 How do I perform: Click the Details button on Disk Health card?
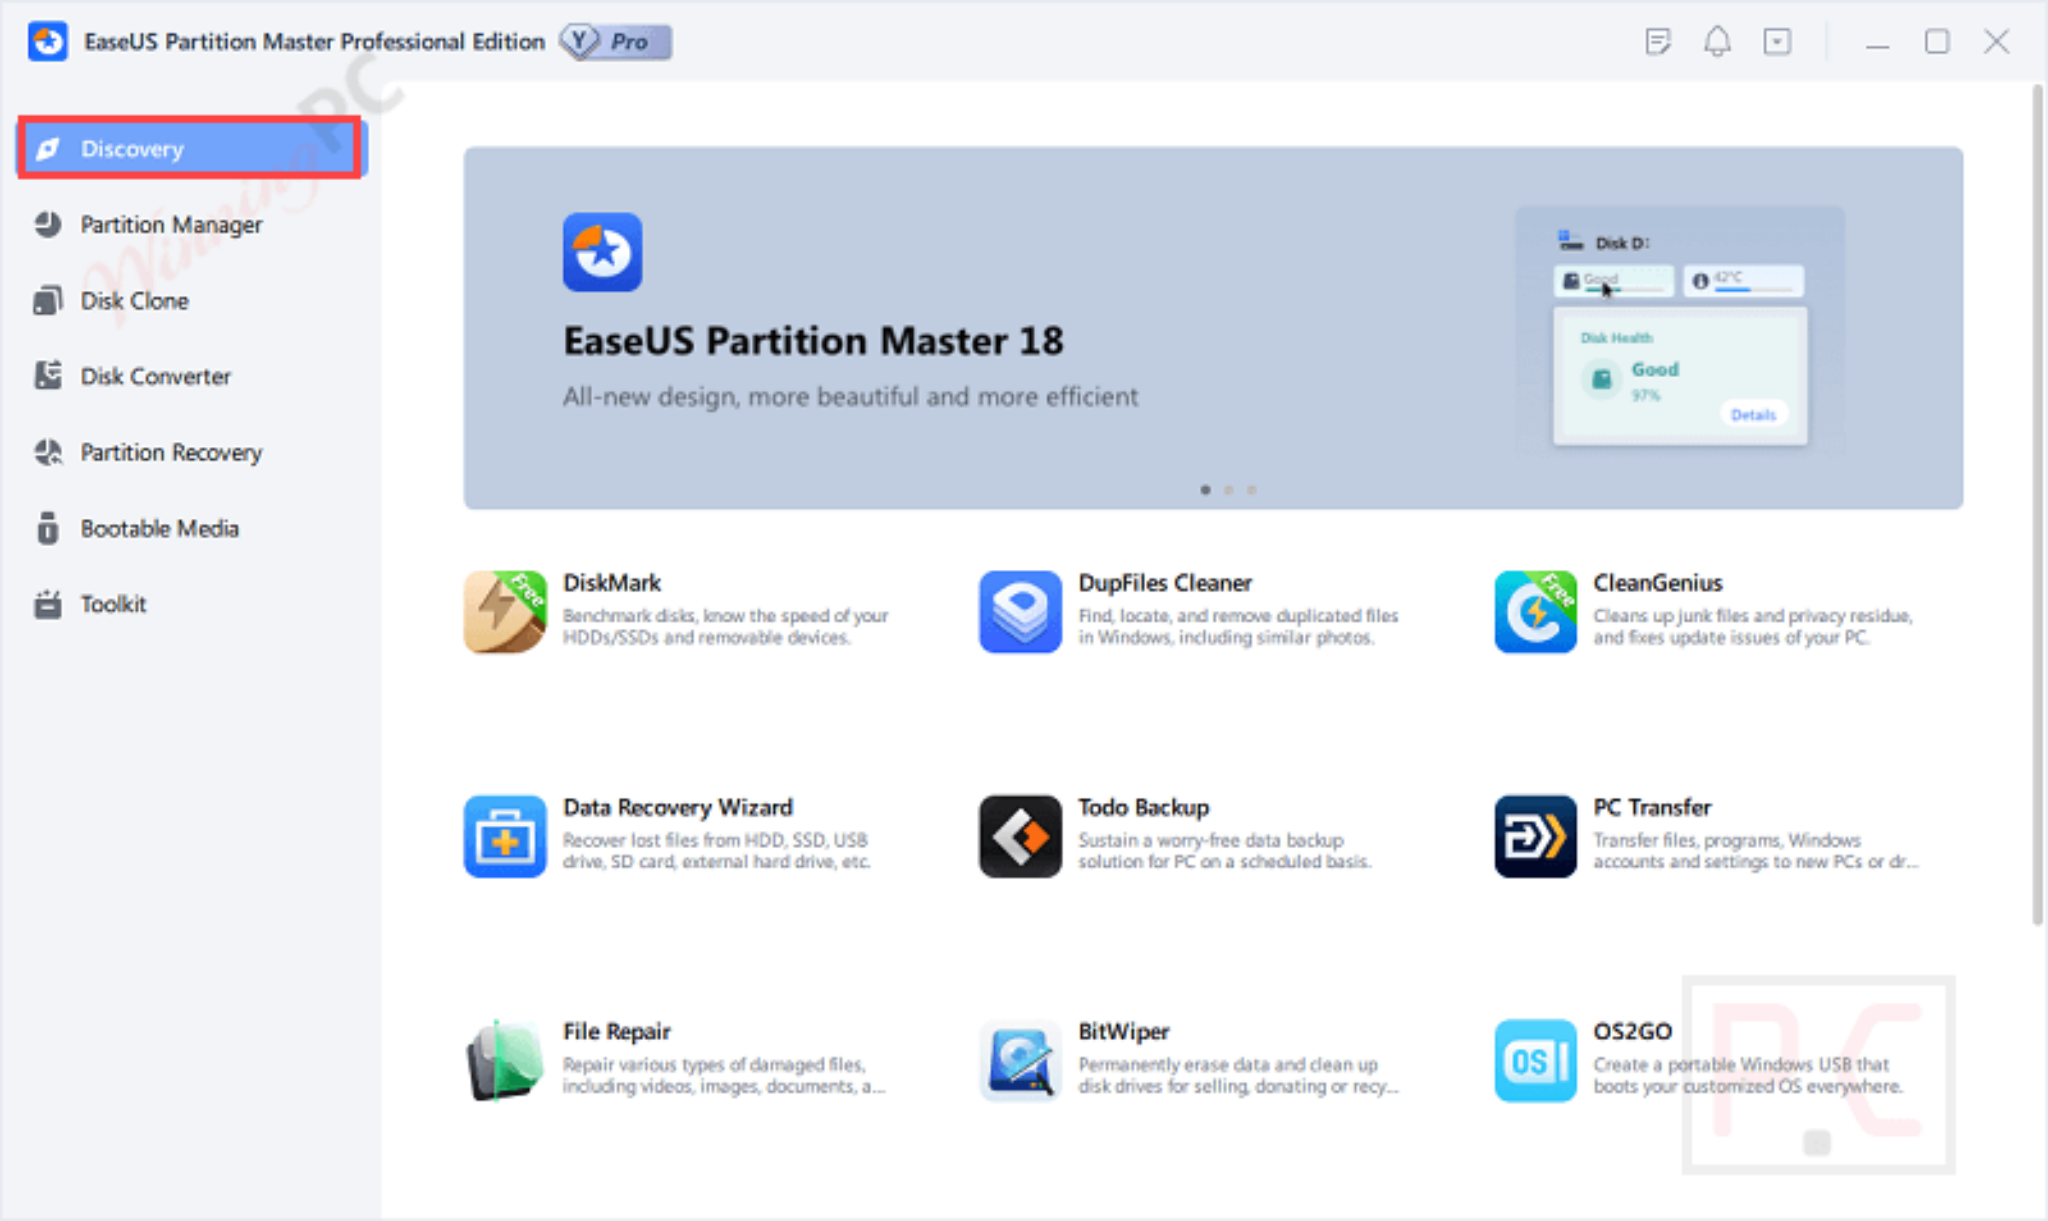click(1753, 414)
